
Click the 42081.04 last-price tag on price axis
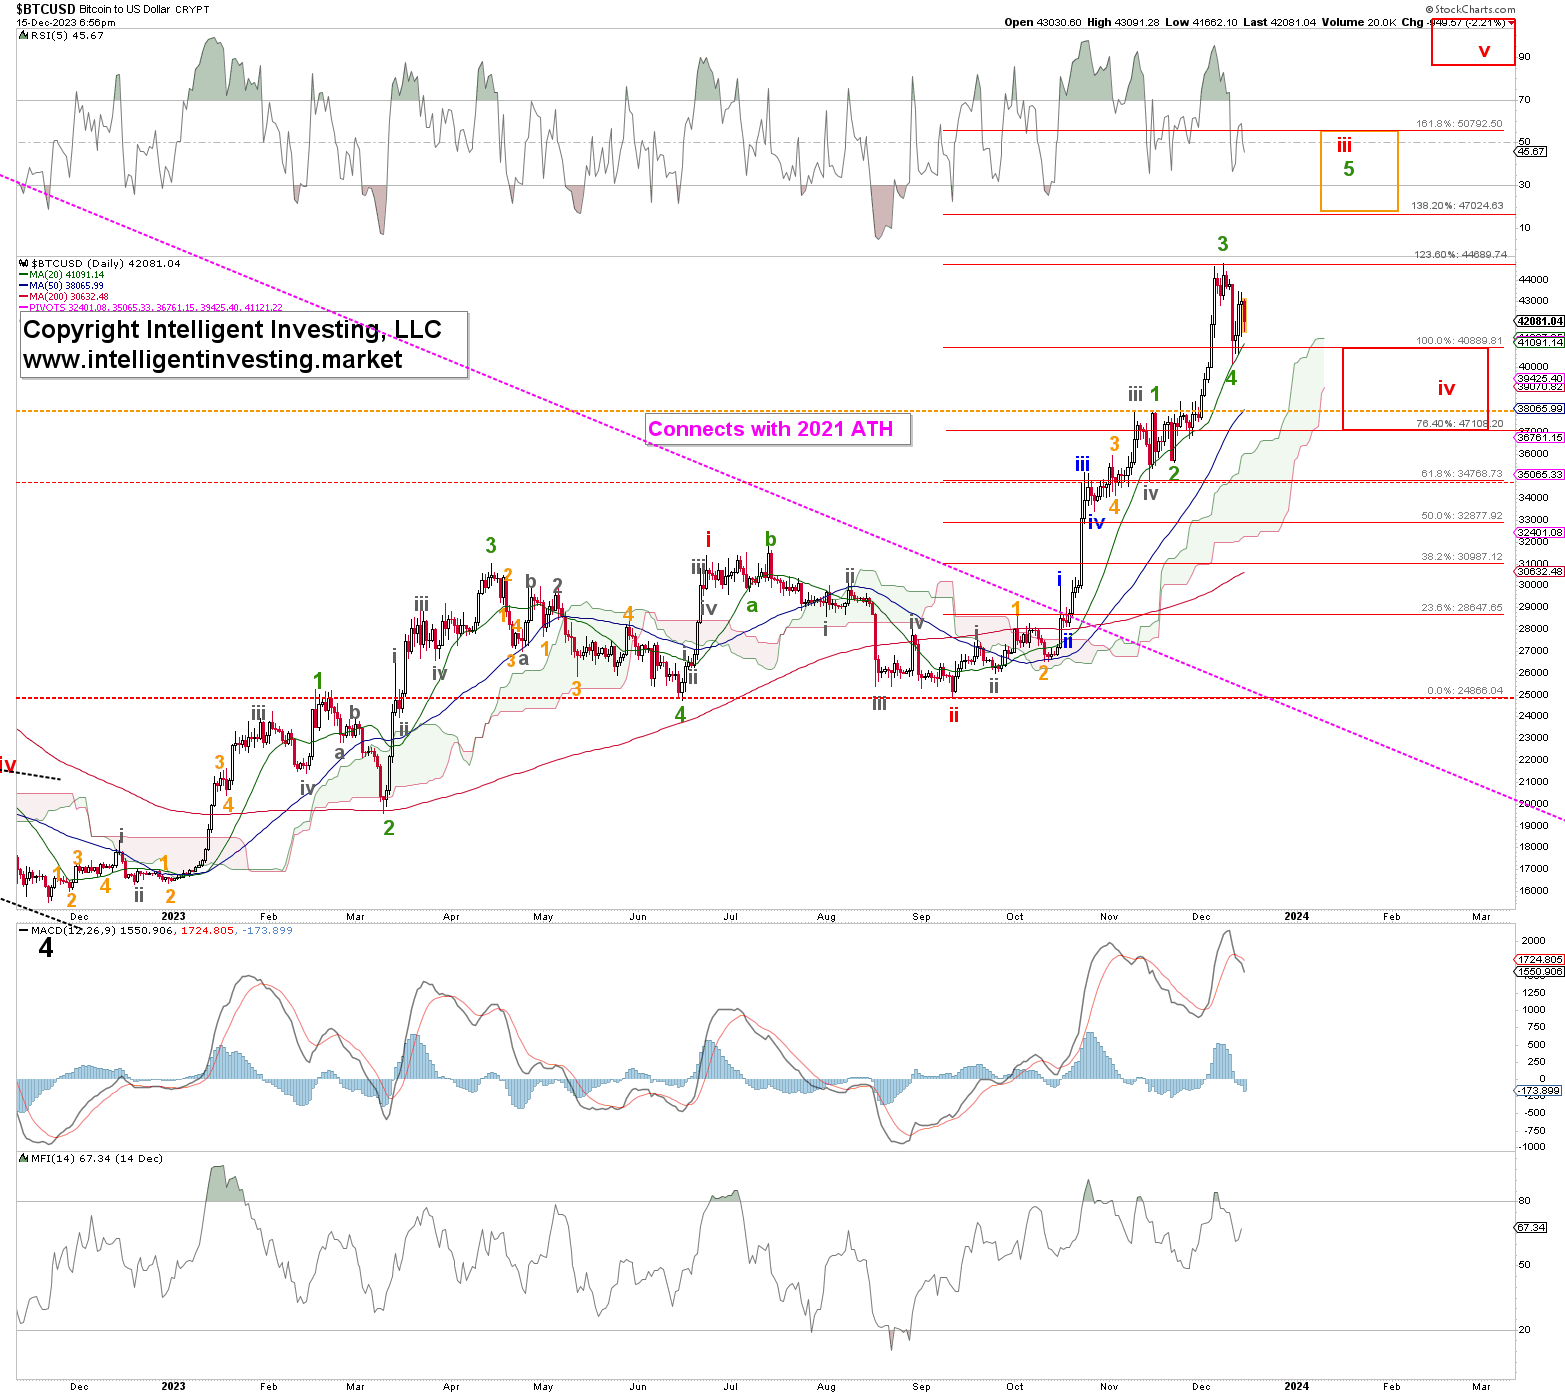(x=1540, y=321)
